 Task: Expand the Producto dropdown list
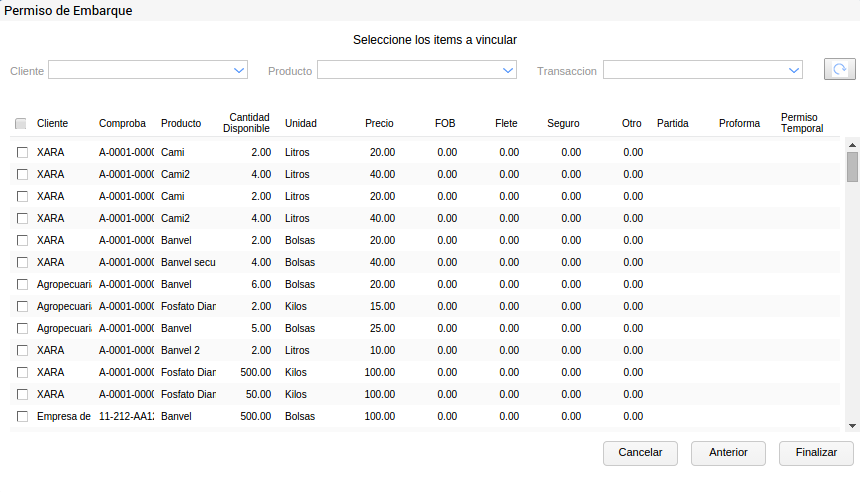click(x=508, y=71)
